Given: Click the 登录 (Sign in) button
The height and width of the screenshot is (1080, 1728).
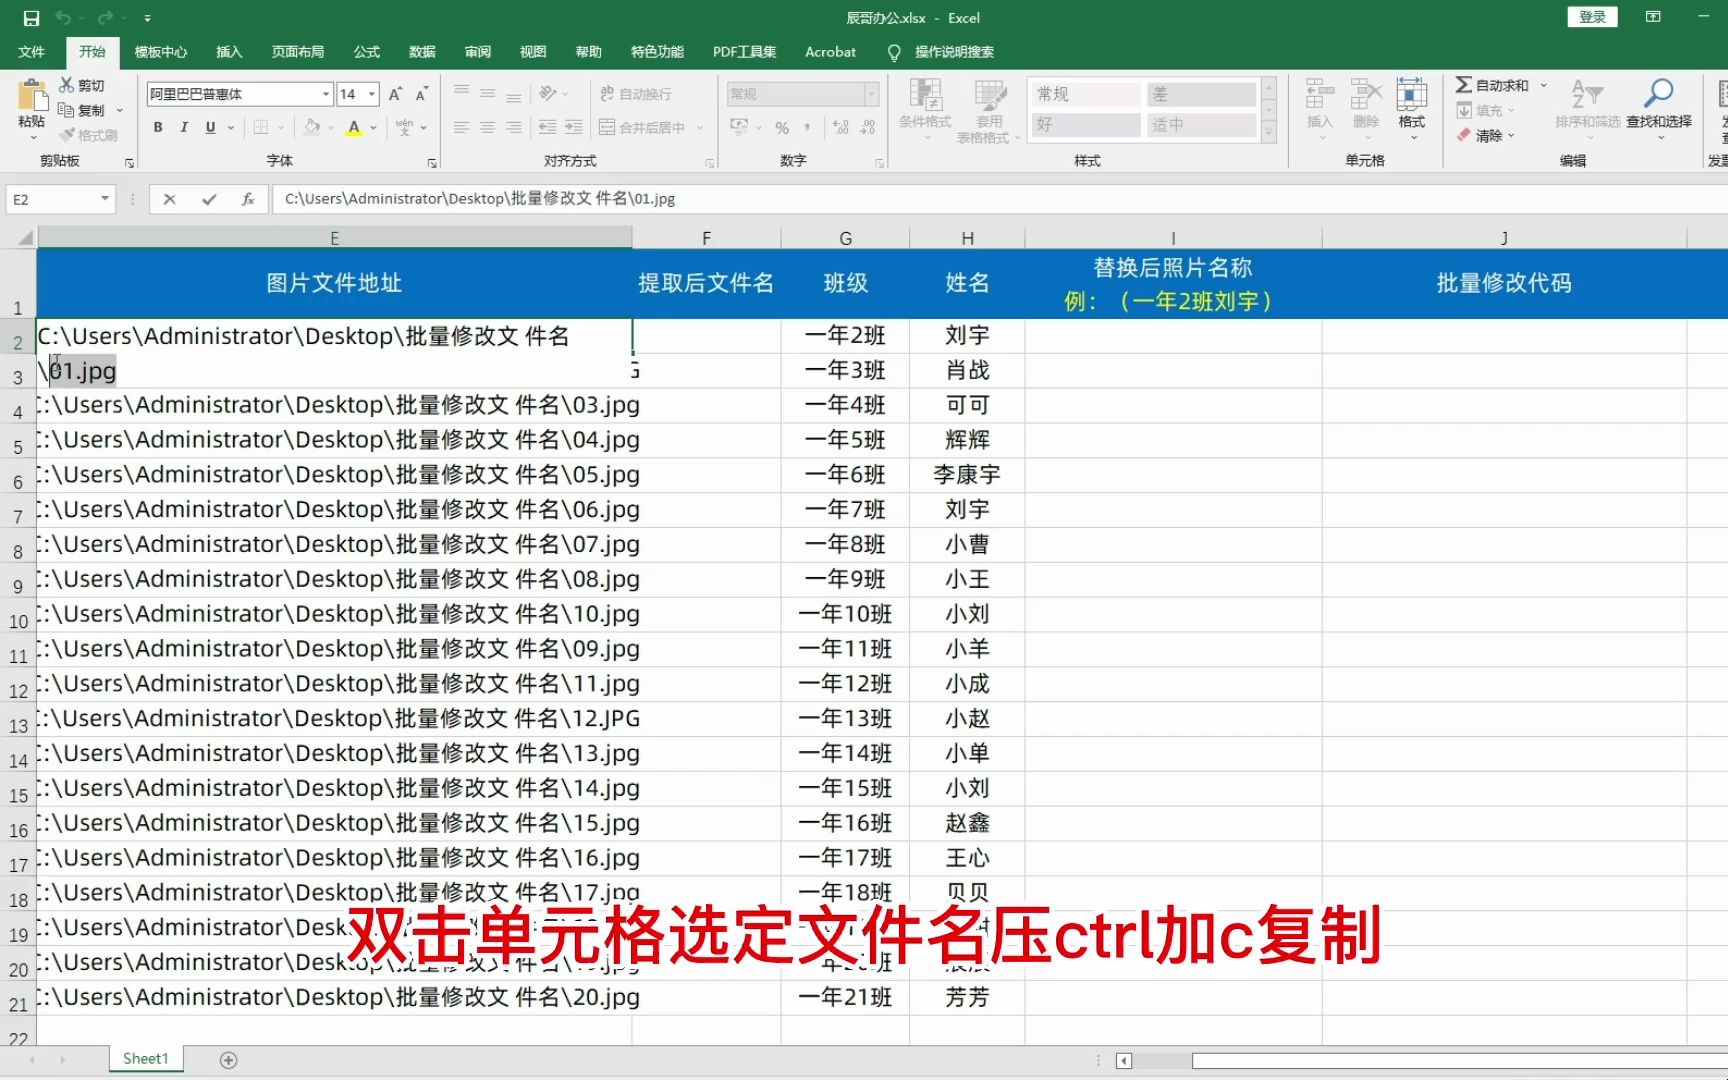Looking at the screenshot, I should [1591, 17].
